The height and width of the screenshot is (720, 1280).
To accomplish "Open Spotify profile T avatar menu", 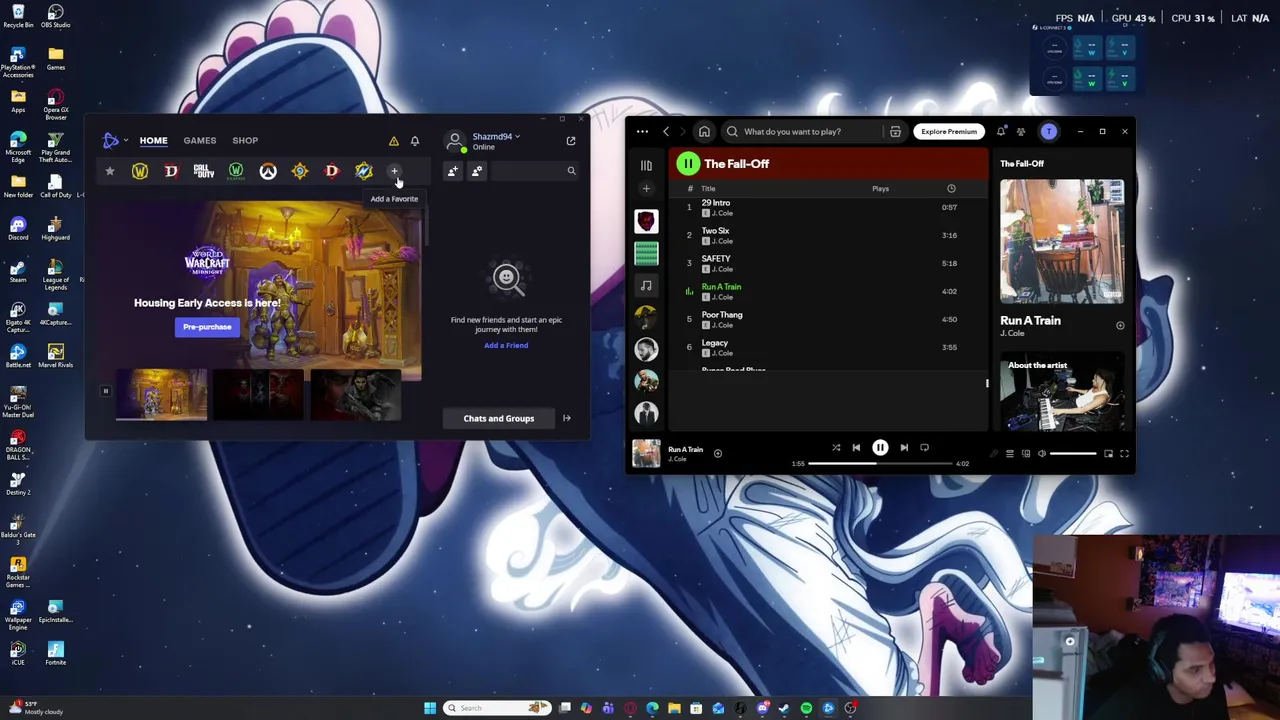I will [x=1048, y=131].
